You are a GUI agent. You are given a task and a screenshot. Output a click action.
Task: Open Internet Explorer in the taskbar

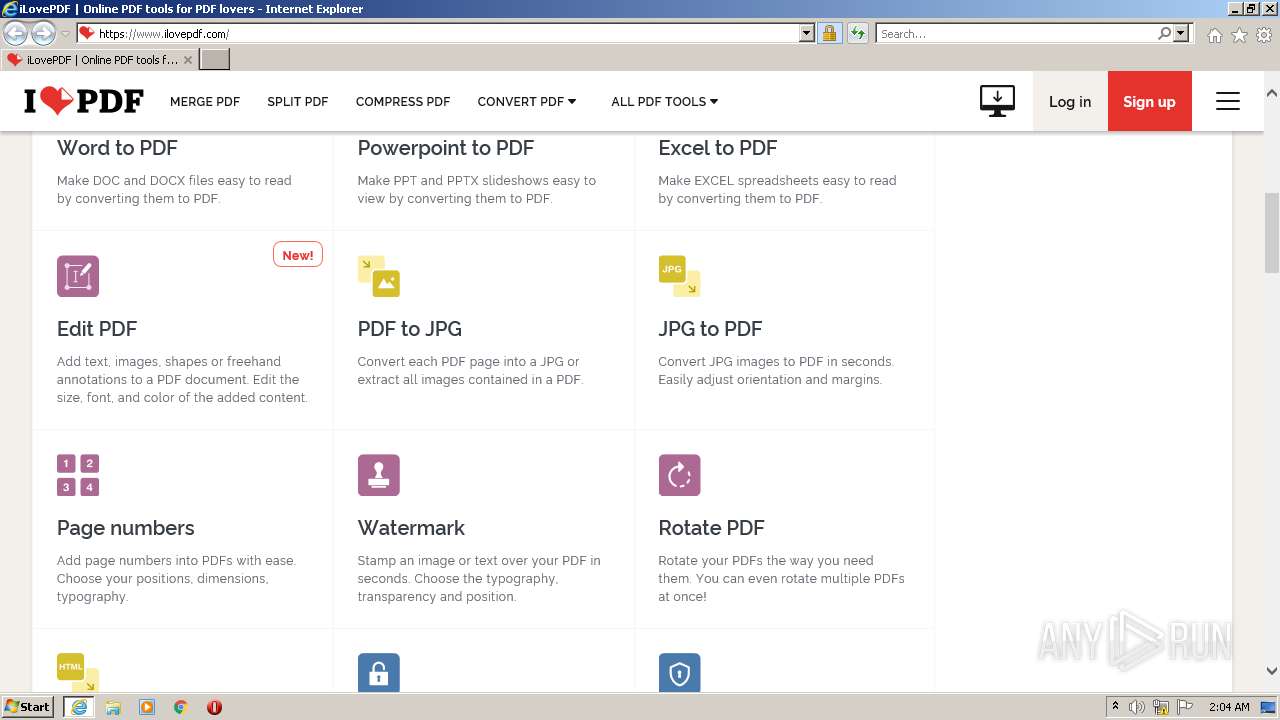(x=79, y=707)
